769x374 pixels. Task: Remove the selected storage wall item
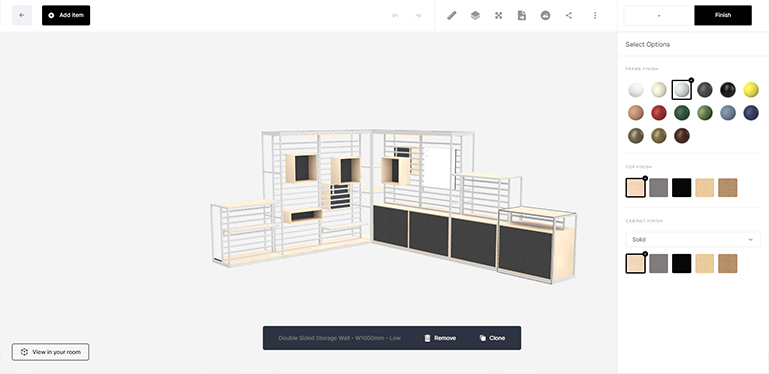point(440,338)
